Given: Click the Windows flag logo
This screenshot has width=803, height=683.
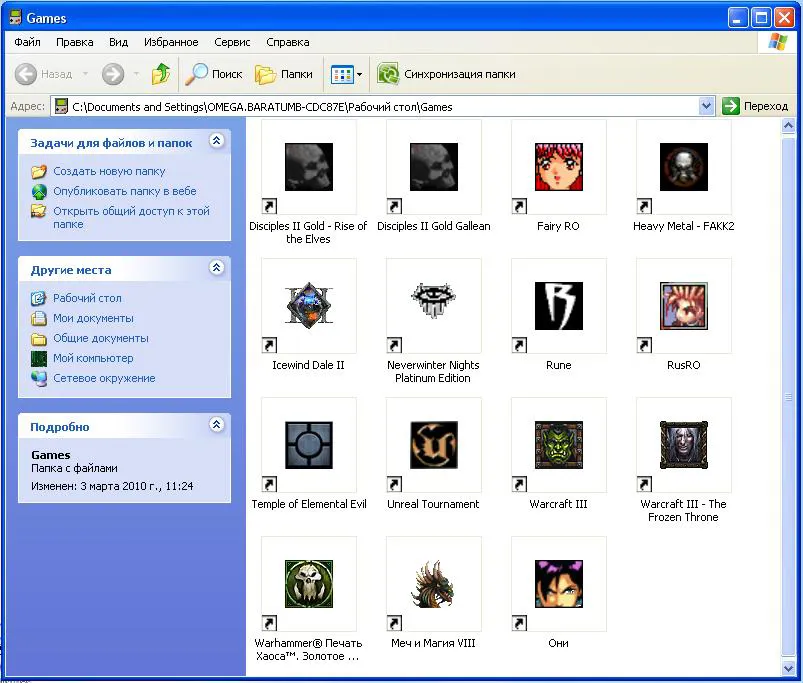Looking at the screenshot, I should [x=777, y=41].
